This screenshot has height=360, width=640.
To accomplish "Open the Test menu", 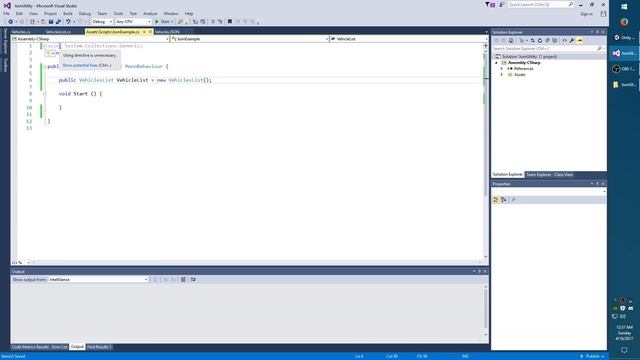I will (x=133, y=13).
